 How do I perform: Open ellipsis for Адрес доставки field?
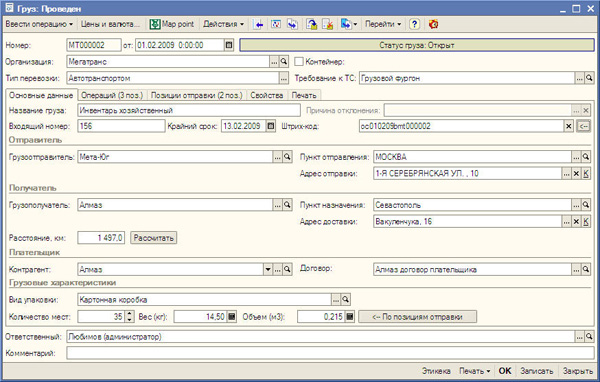[567, 221]
